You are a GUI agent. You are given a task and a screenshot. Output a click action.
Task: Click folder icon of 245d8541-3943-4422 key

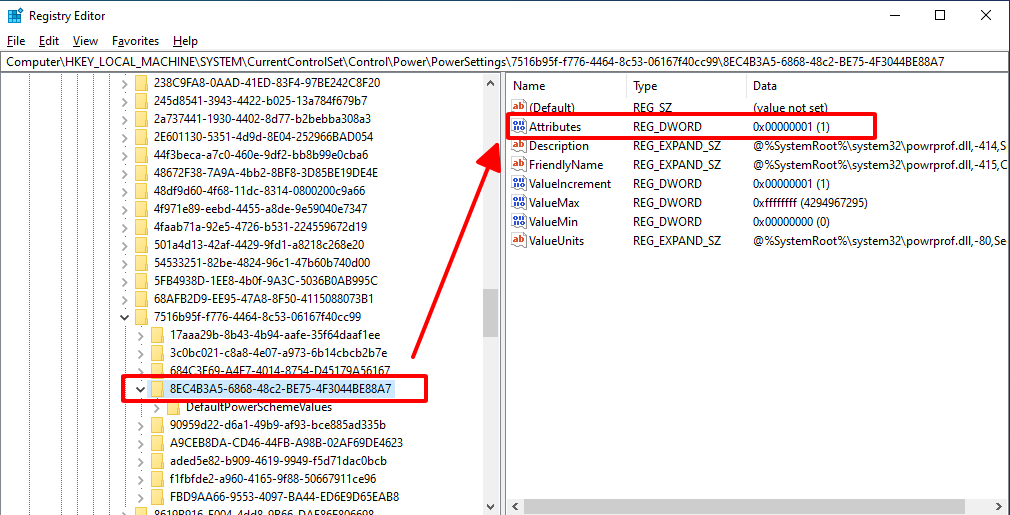pos(141,100)
